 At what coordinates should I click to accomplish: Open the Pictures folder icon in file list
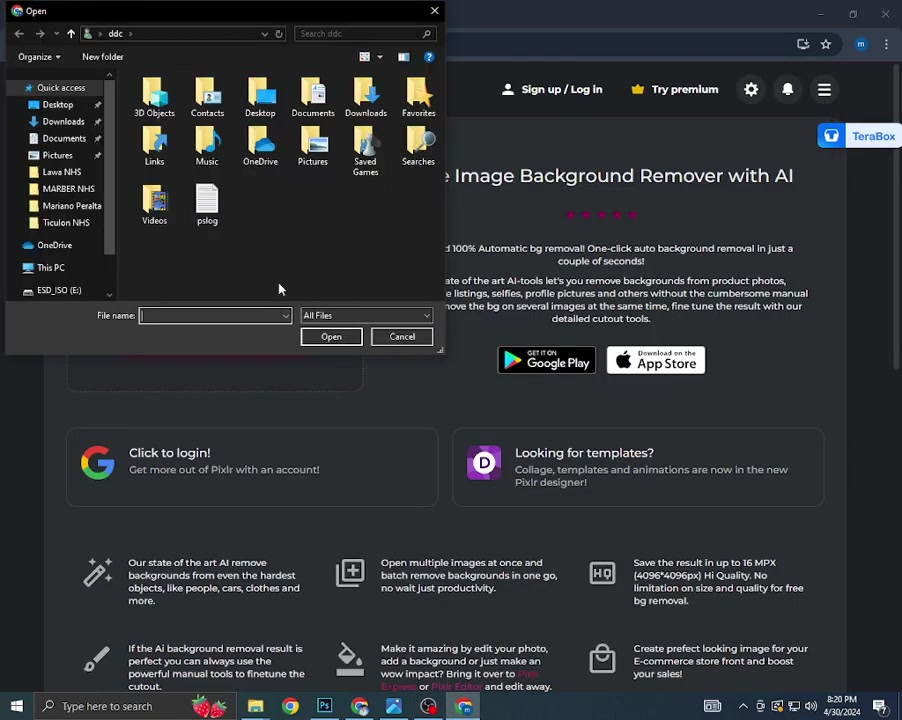(313, 146)
